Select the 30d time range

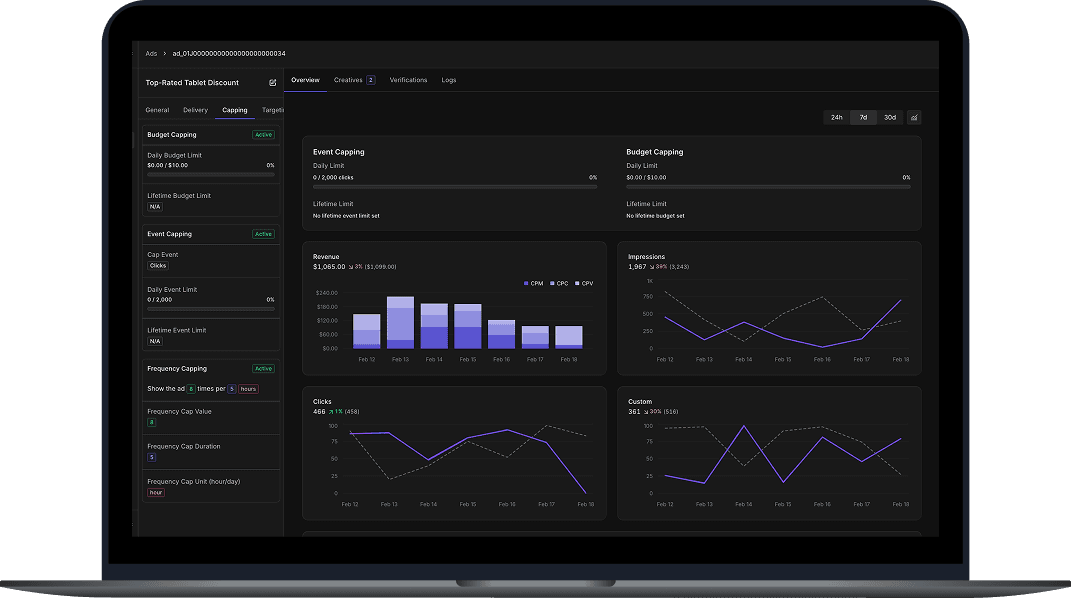[890, 117]
